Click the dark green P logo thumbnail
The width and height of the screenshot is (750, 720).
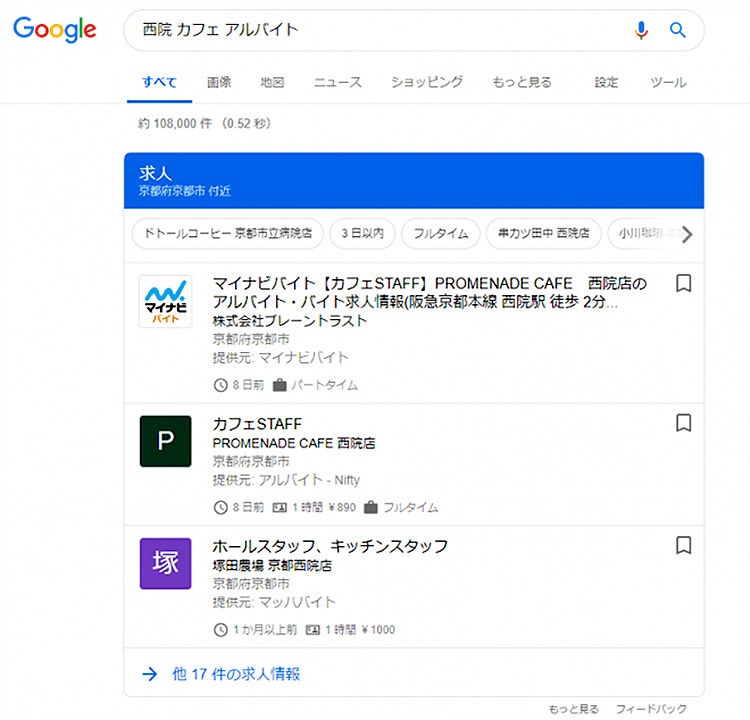165,441
